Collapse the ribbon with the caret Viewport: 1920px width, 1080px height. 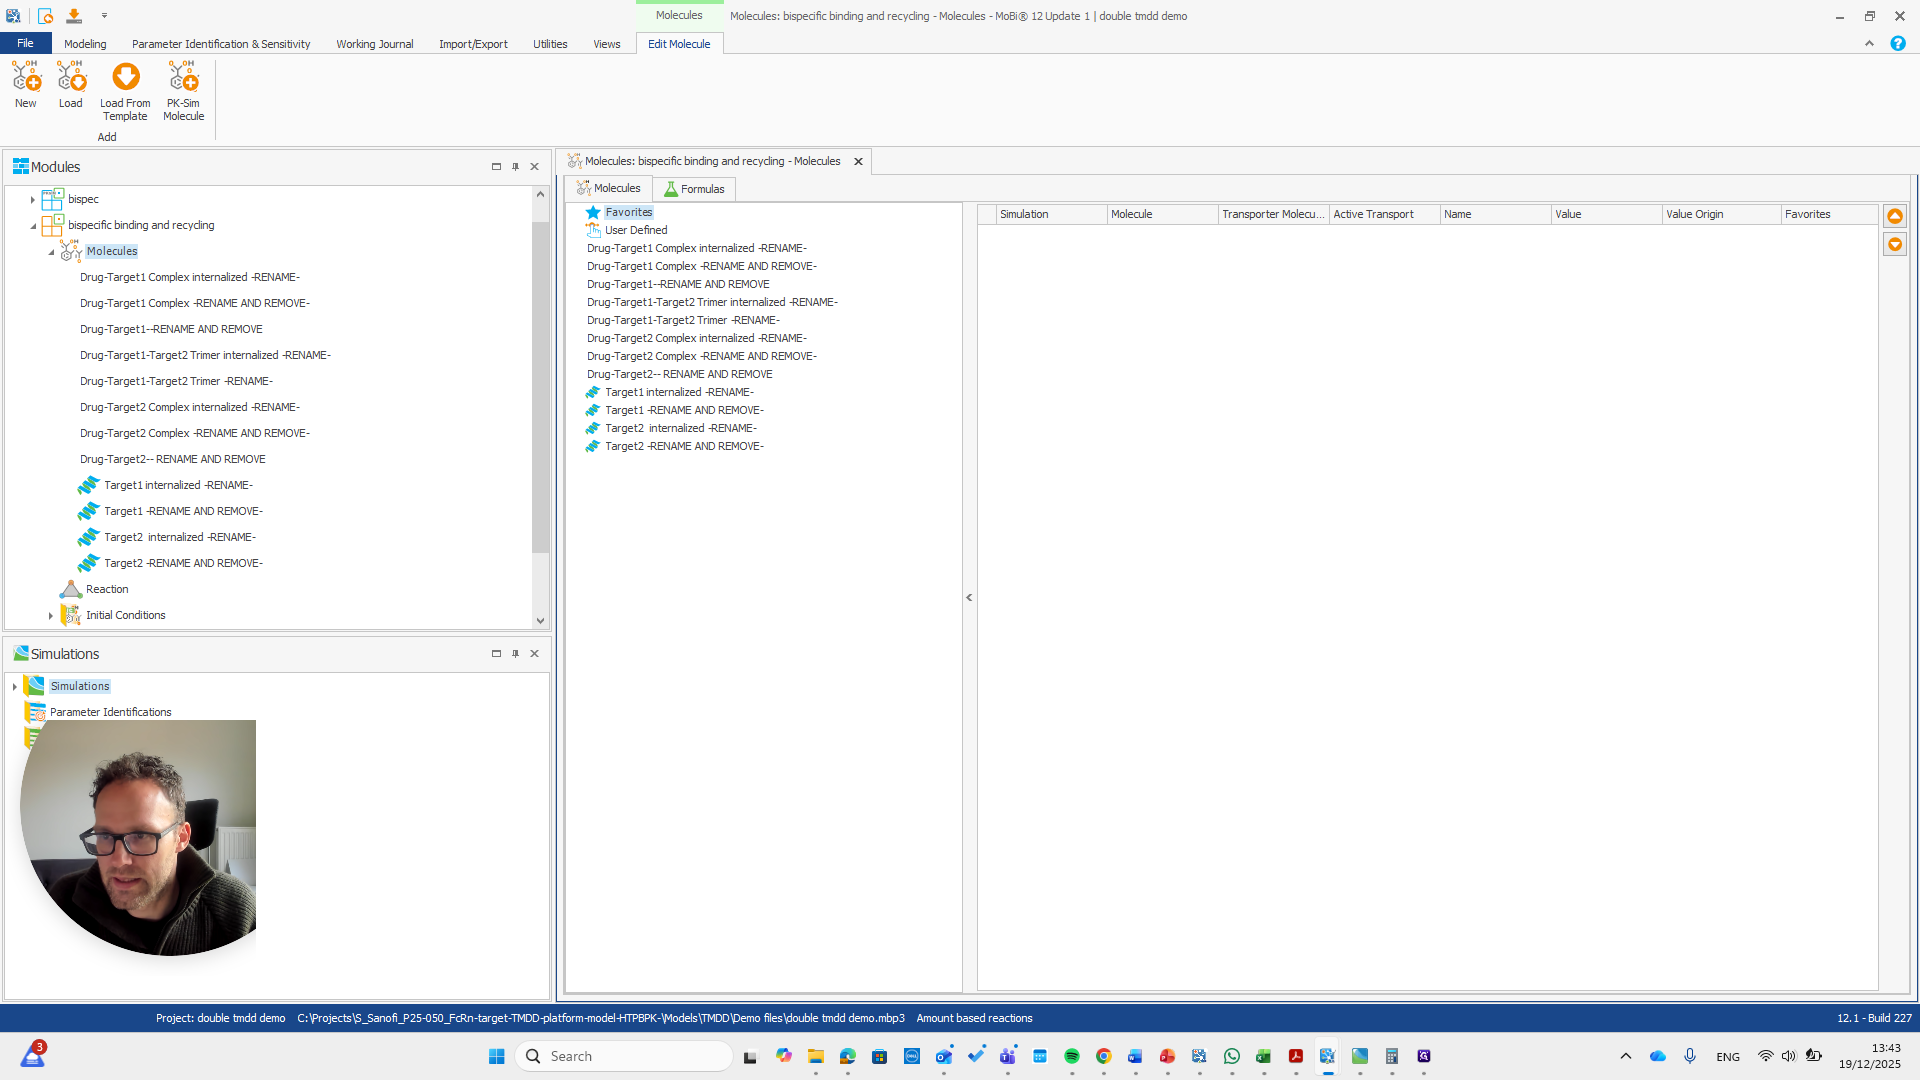[1869, 44]
